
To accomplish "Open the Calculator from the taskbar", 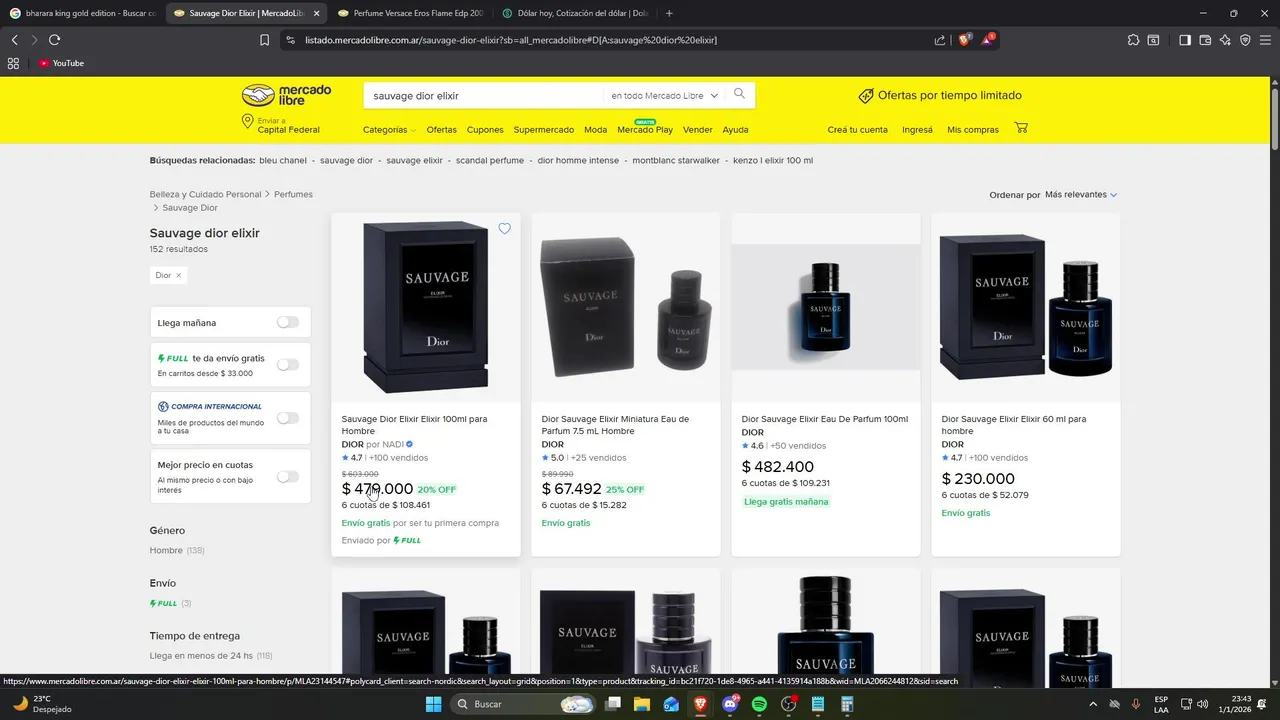I will 846,704.
